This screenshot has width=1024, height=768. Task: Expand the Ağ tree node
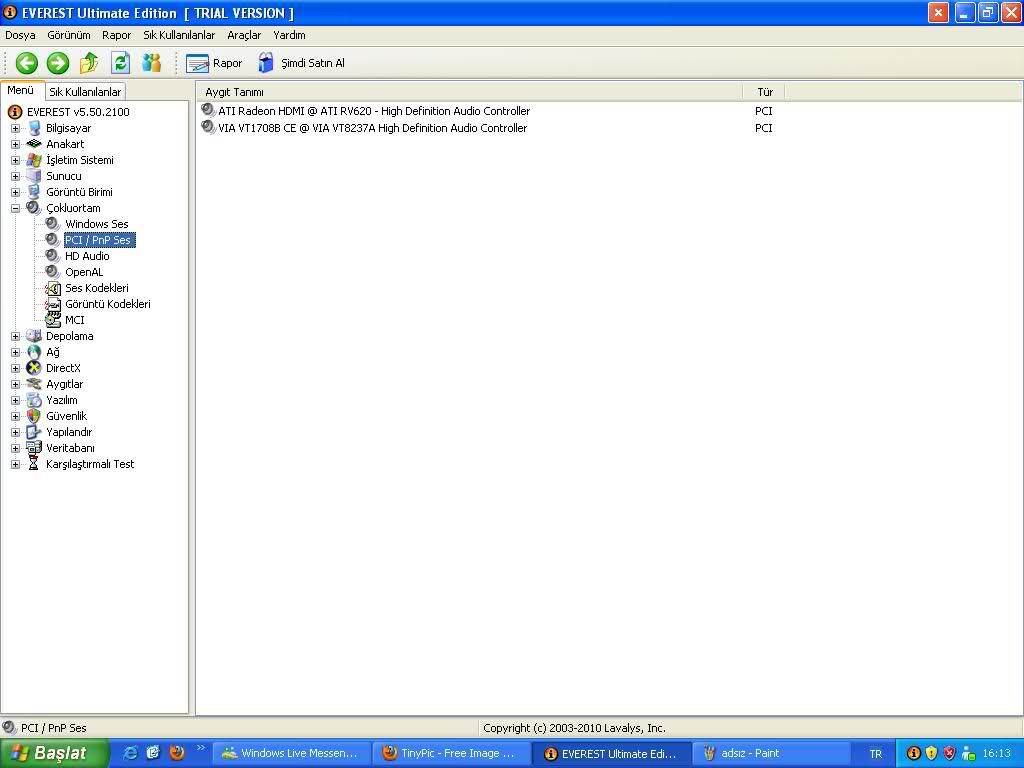(x=15, y=352)
